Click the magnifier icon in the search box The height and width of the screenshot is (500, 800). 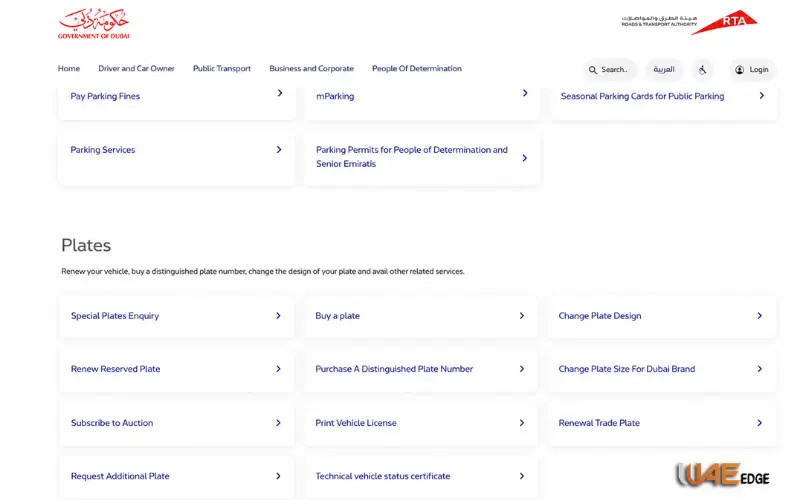point(592,70)
